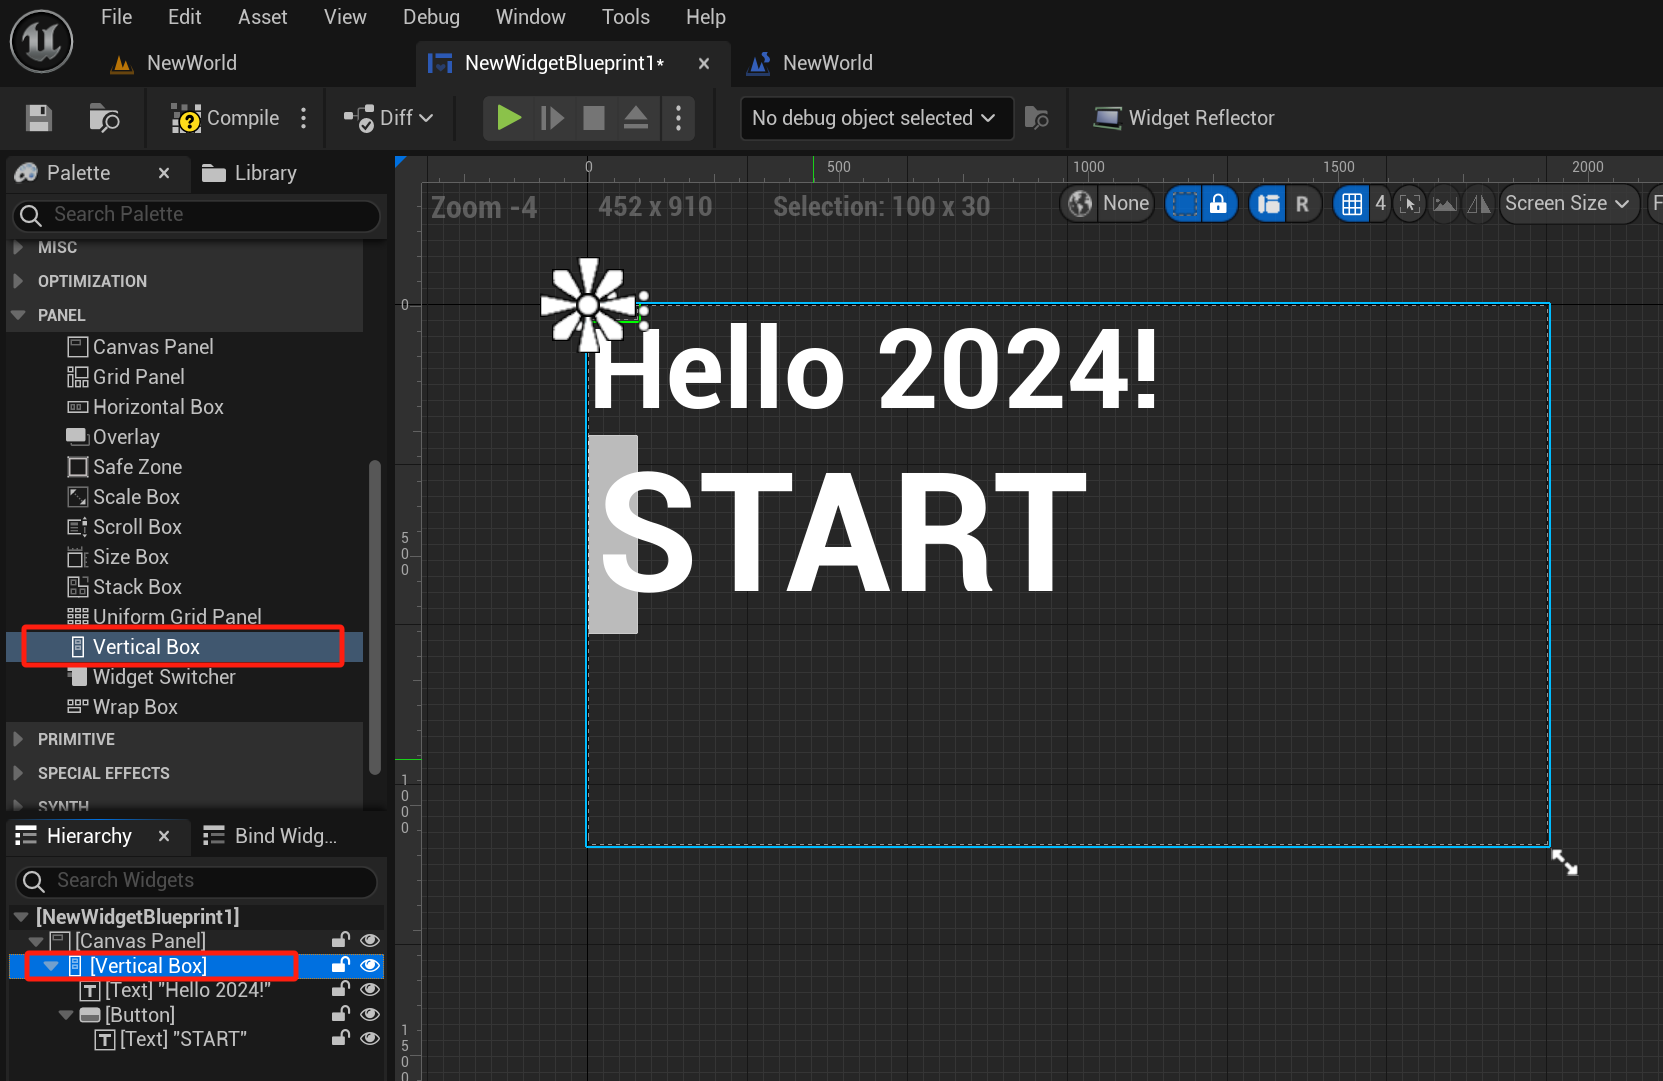Open the Widget Reflector
Viewport: 1663px width, 1081px height.
point(1184,118)
